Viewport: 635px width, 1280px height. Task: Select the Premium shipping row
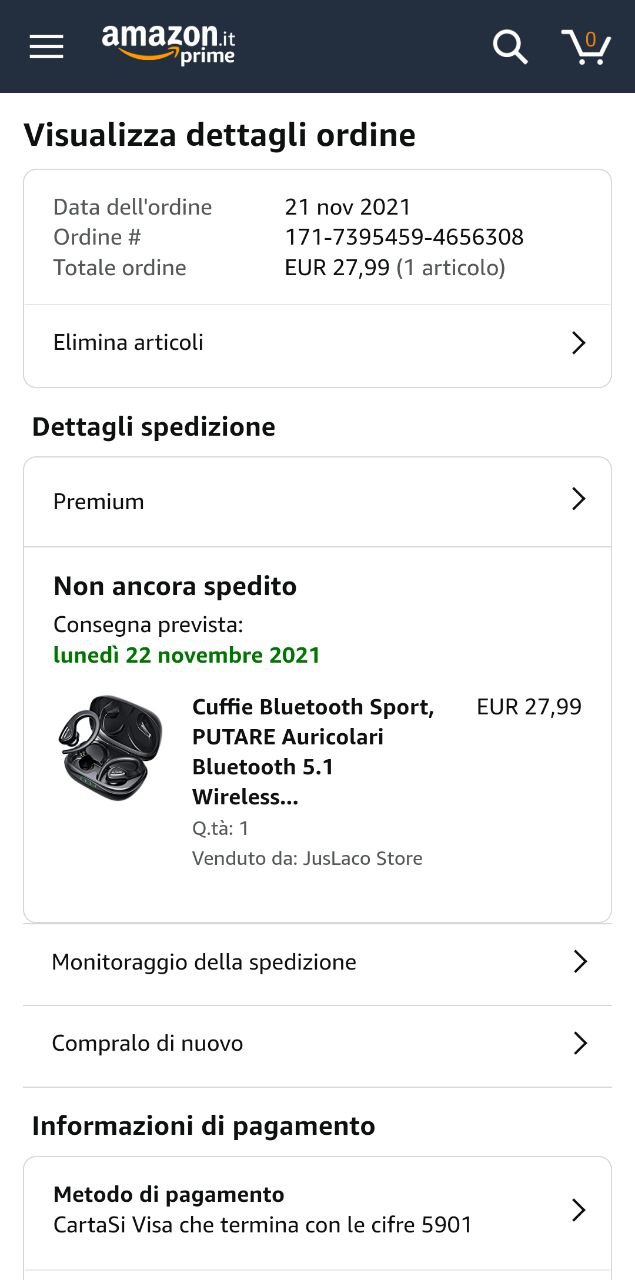pos(99,502)
